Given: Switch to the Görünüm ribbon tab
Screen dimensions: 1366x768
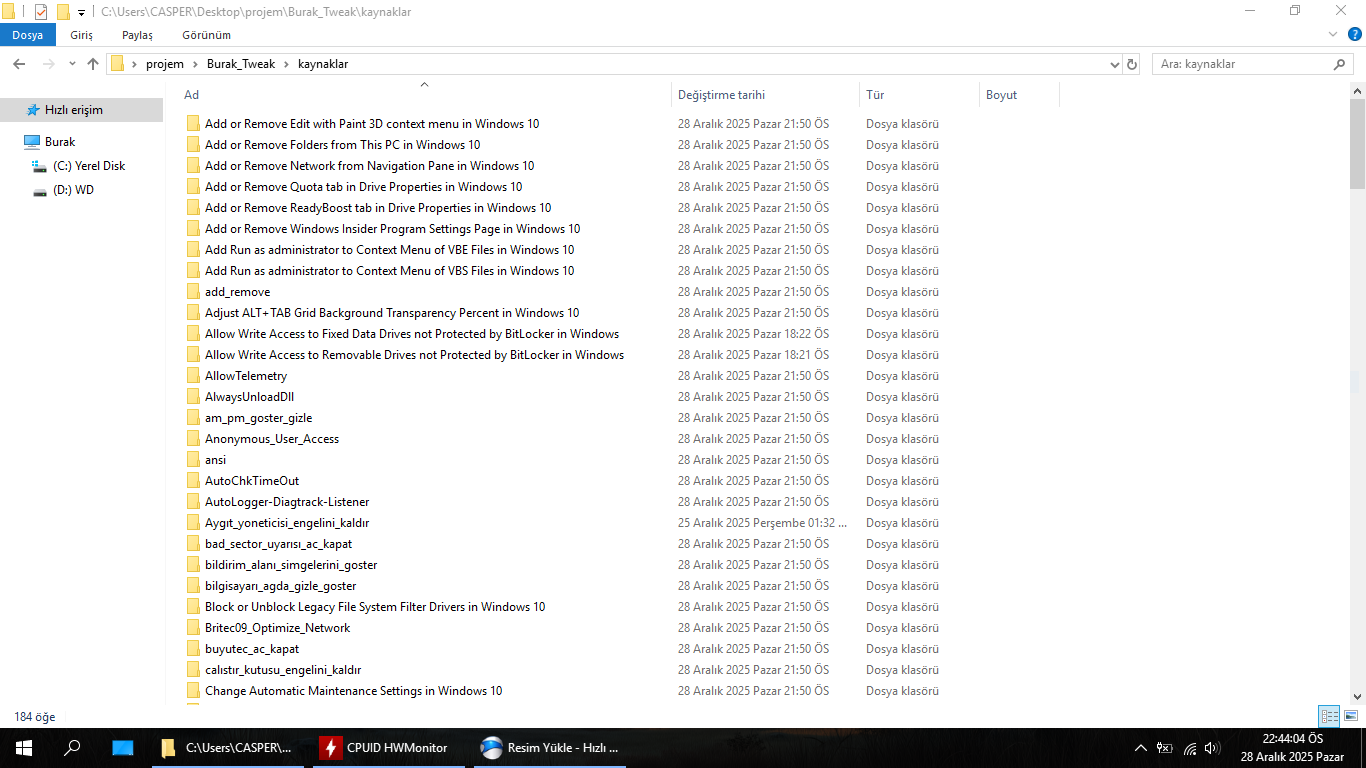Looking at the screenshot, I should [x=208, y=35].
